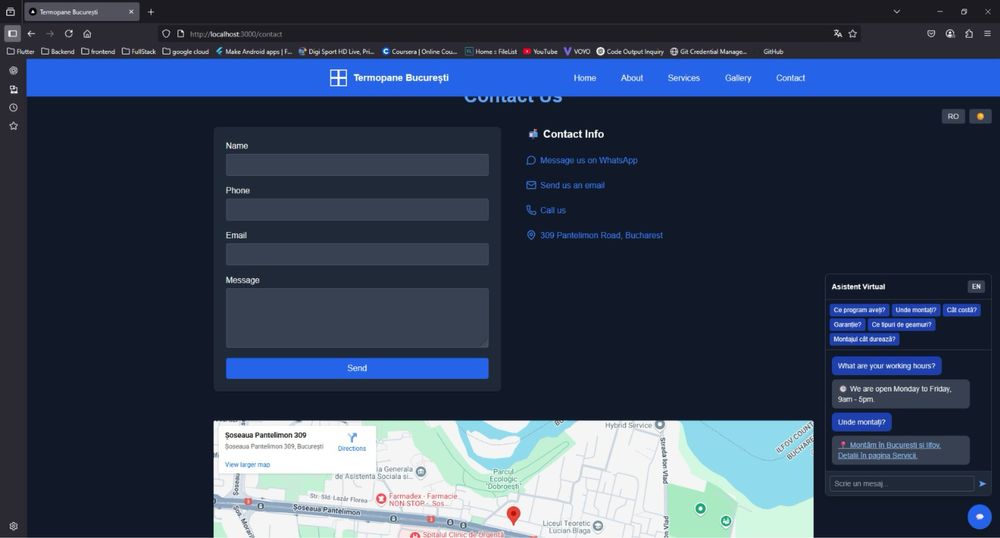Select the Termopane București browser tab
The width and height of the screenshot is (1000, 538).
(x=82, y=11)
